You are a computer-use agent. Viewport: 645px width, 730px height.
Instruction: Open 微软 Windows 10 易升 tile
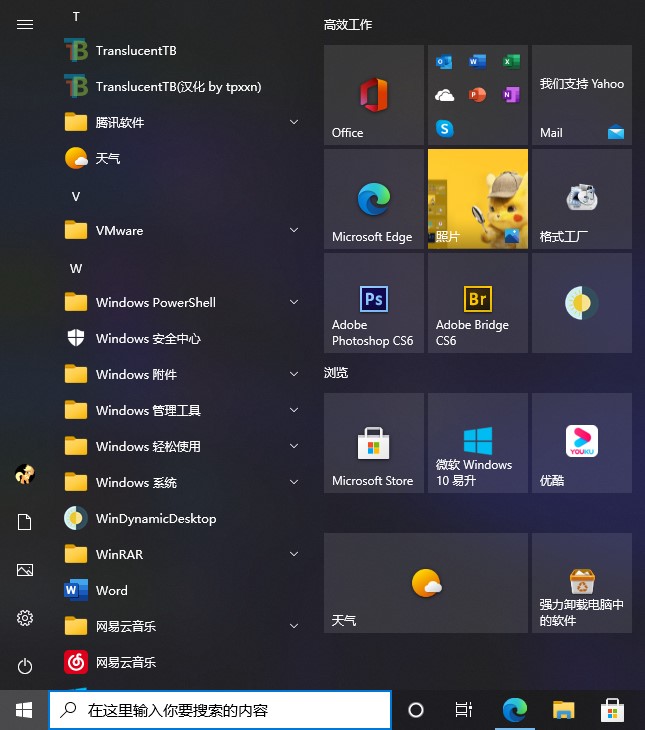pos(478,443)
